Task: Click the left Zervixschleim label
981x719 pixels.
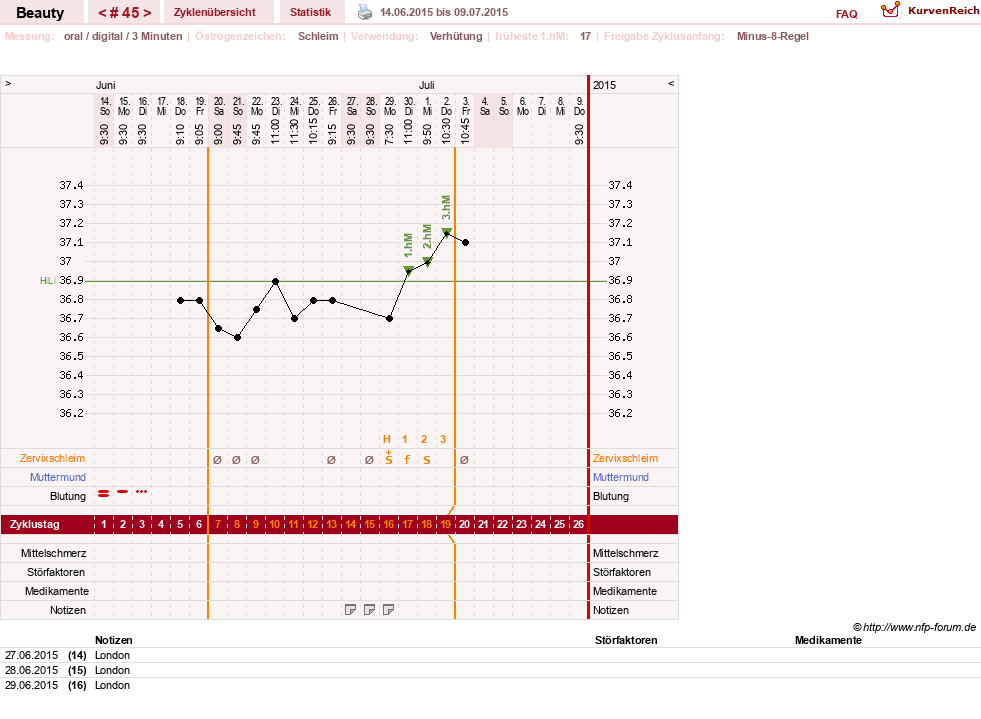Action: 53,458
